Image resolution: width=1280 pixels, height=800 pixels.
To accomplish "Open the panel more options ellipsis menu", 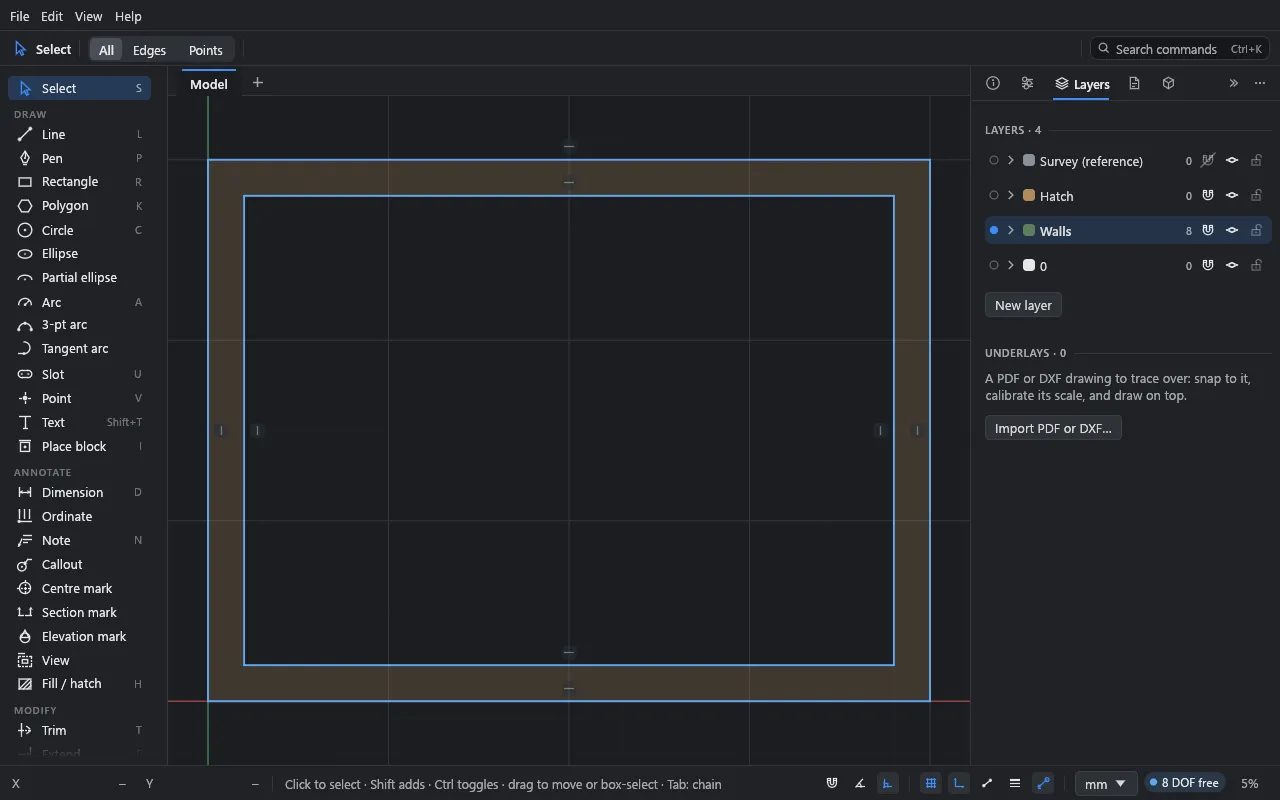I will [1260, 84].
